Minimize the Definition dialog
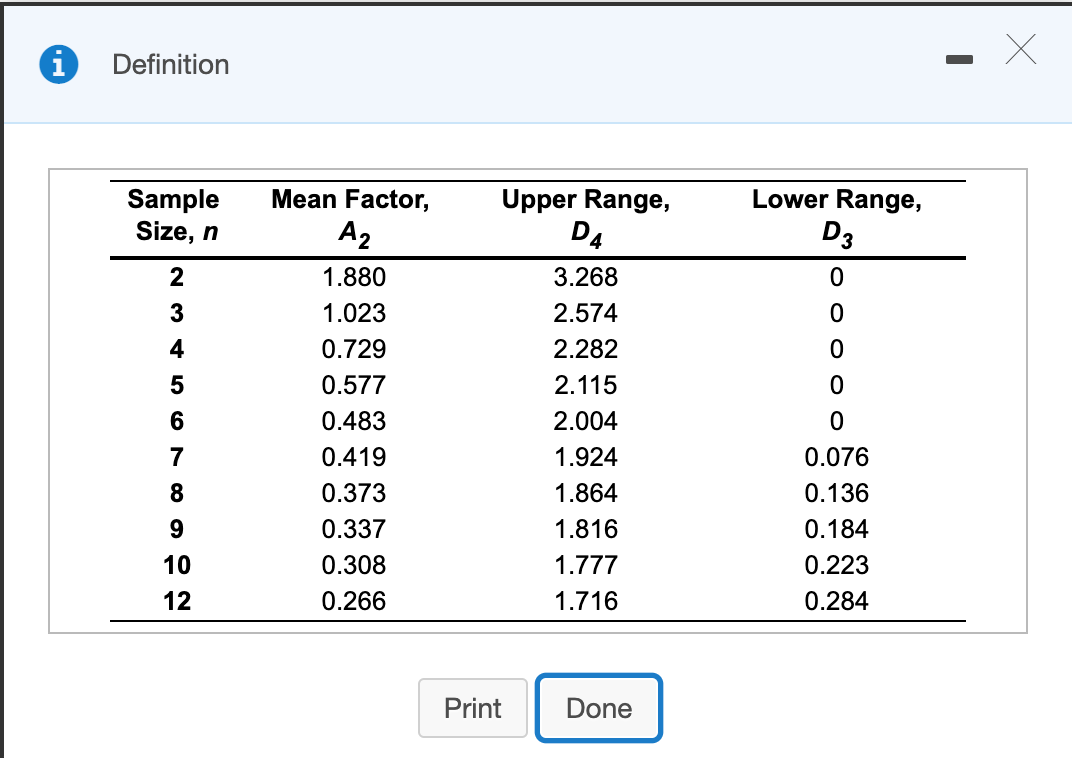The height and width of the screenshot is (758, 1072). tap(959, 59)
